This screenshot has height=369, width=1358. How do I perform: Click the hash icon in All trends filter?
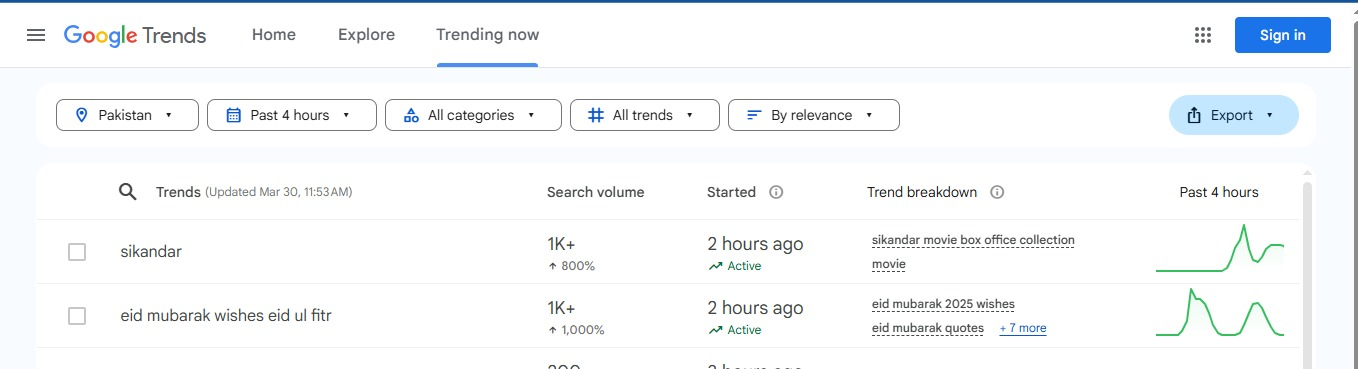pyautogui.click(x=596, y=115)
